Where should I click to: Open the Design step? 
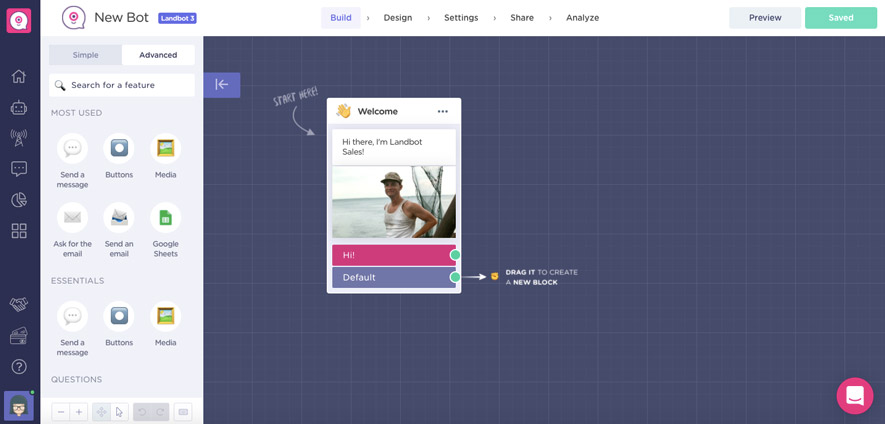coord(398,18)
